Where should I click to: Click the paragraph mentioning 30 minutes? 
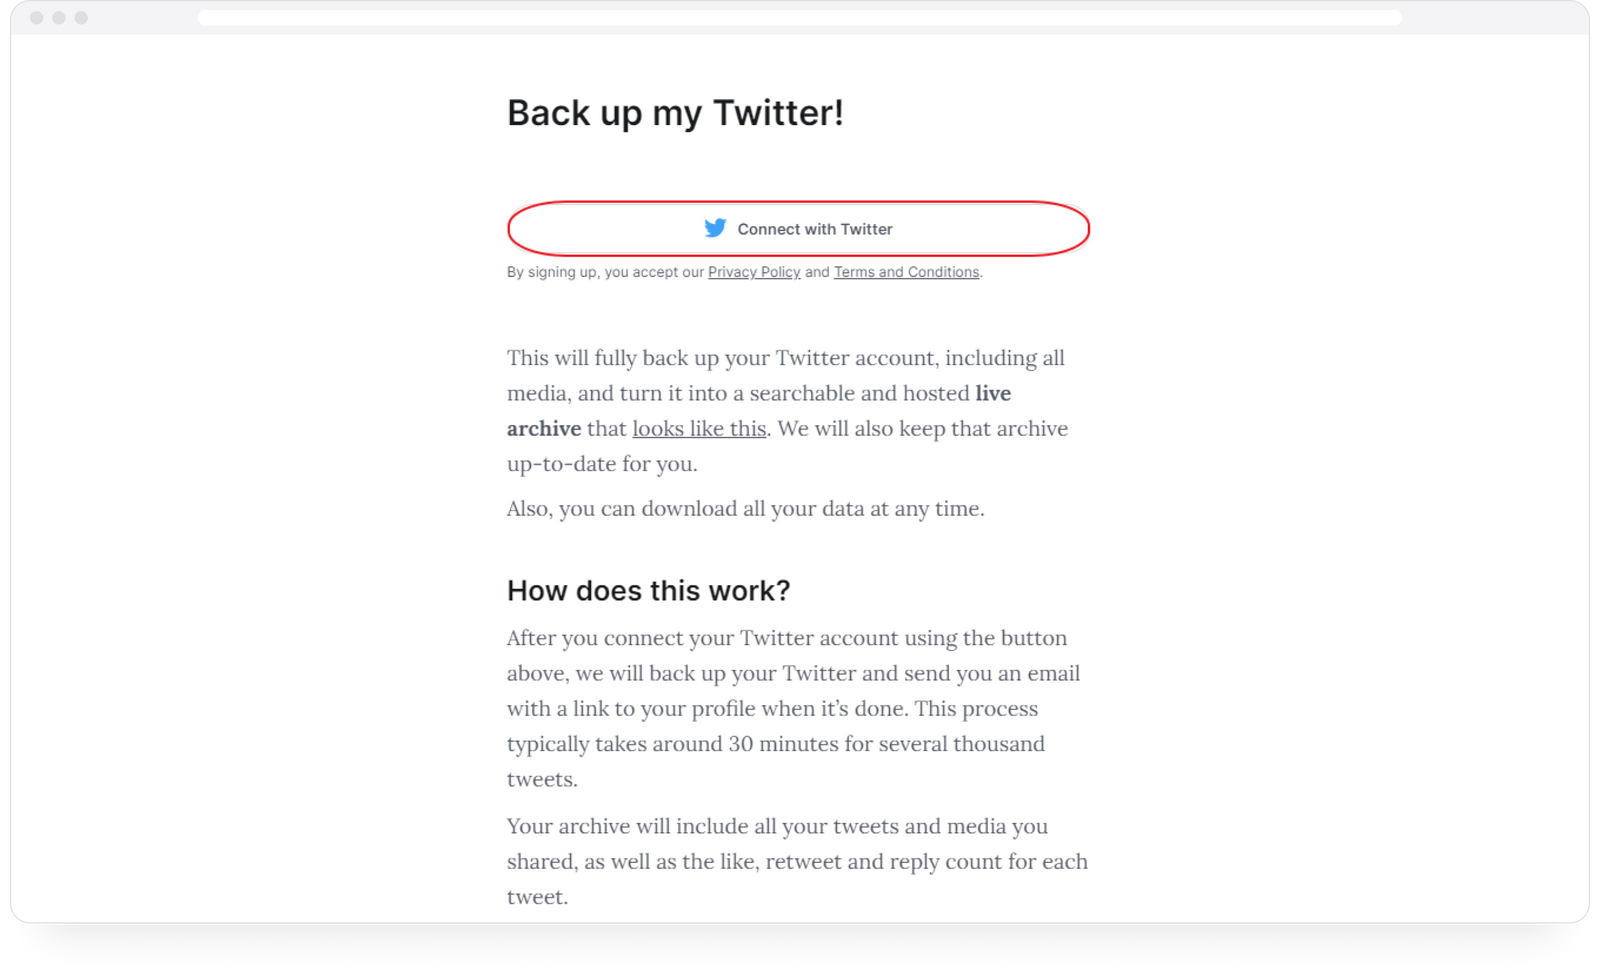tap(791, 708)
